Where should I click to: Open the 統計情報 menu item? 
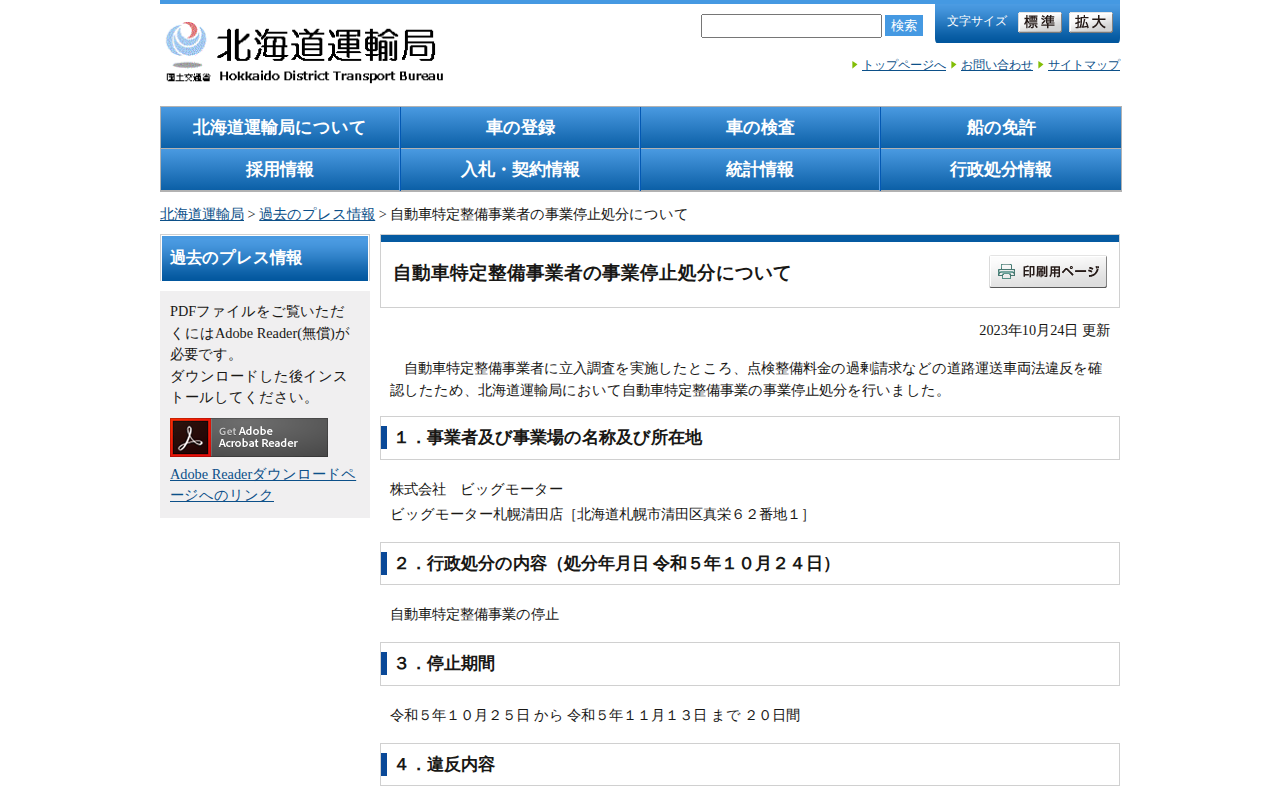click(760, 170)
